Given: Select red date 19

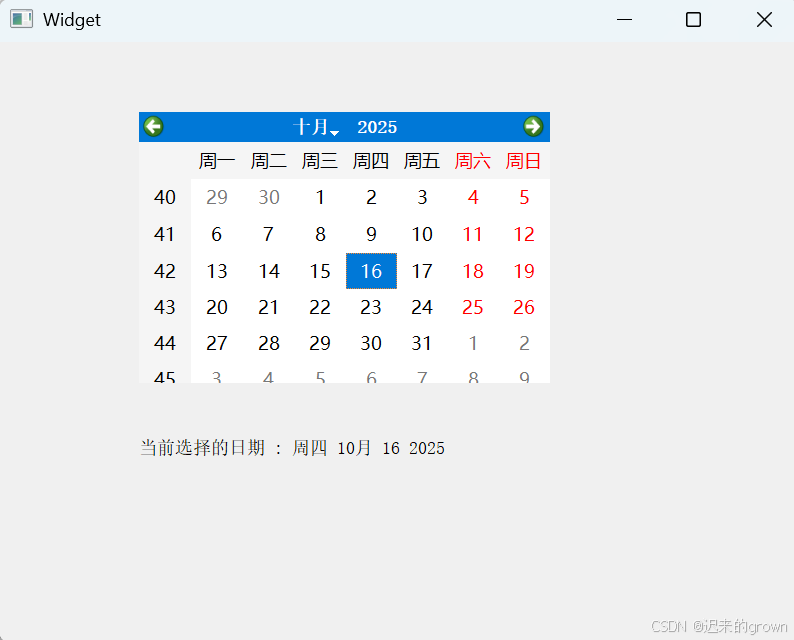Looking at the screenshot, I should (x=525, y=271).
